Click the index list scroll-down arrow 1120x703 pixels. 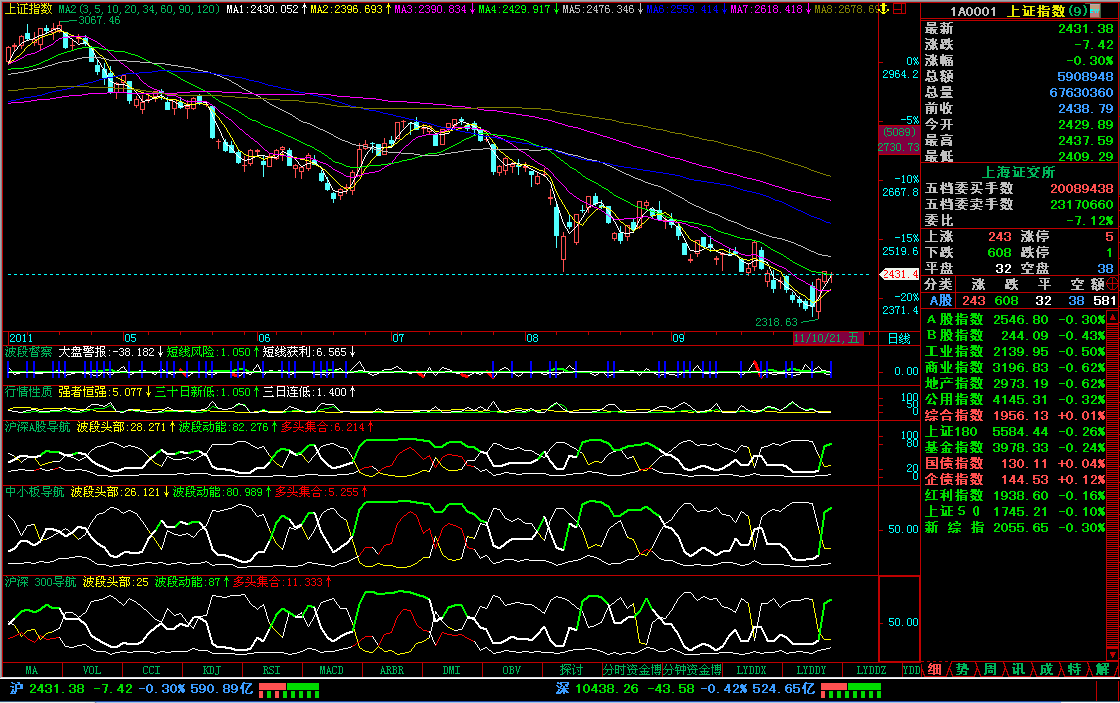[1112, 654]
